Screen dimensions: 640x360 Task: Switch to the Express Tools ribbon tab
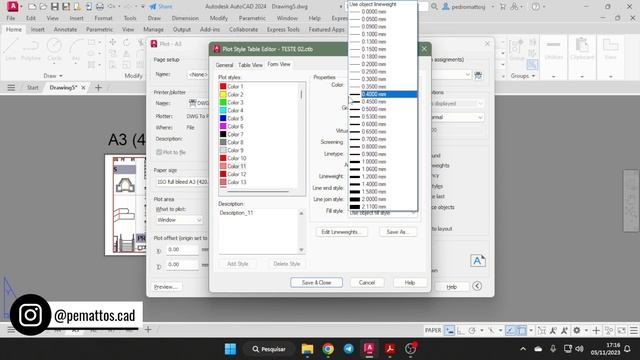283,29
